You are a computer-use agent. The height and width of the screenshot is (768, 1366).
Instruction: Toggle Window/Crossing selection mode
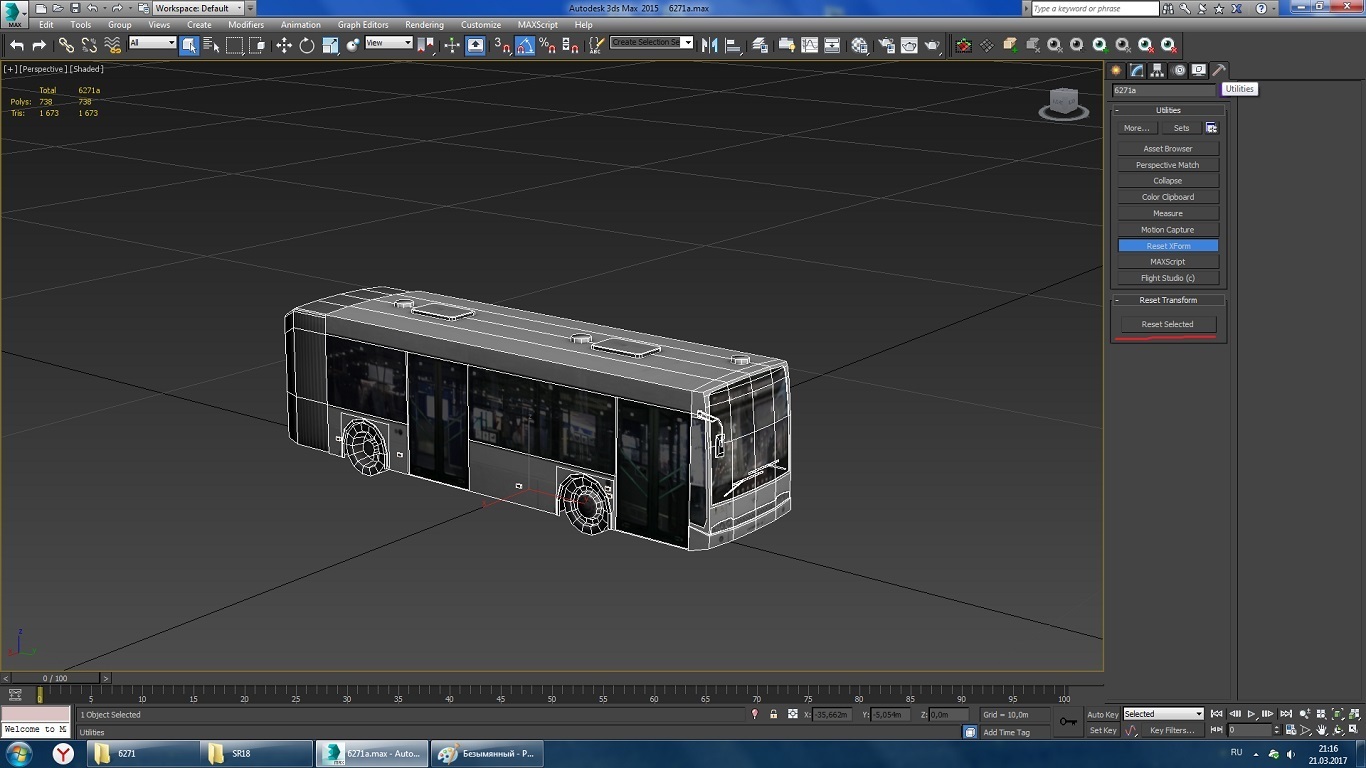tap(257, 45)
